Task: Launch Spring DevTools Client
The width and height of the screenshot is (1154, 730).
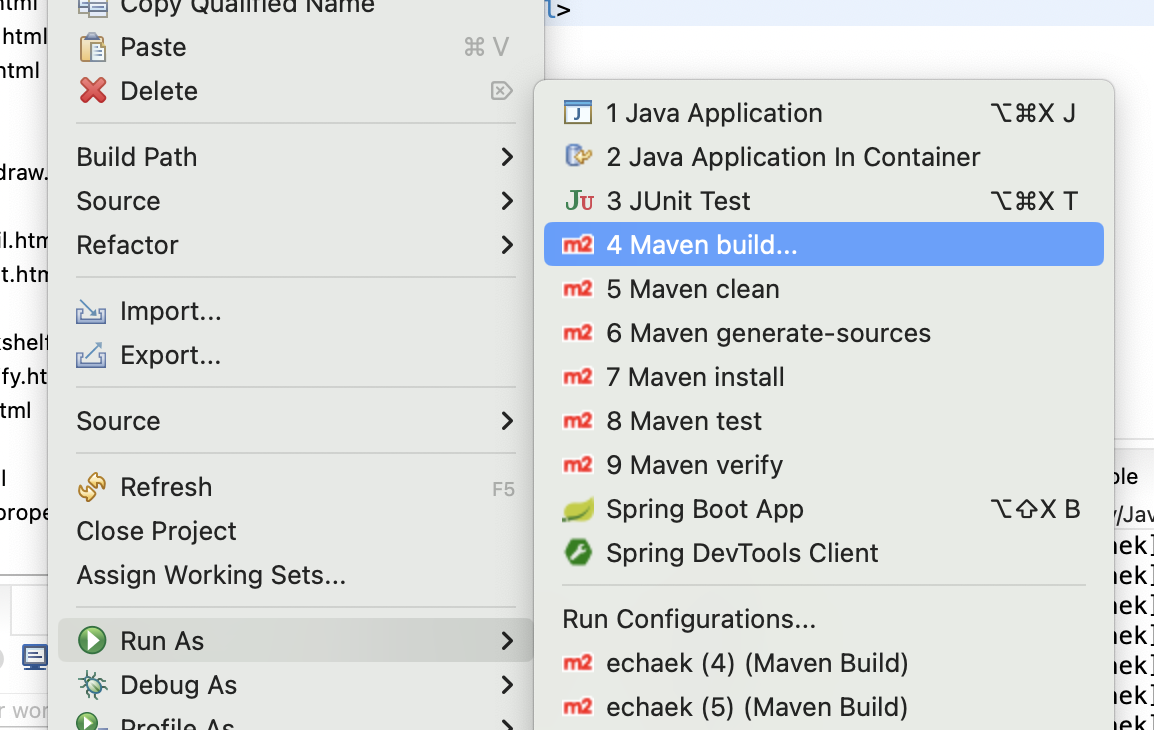Action: click(x=824, y=553)
